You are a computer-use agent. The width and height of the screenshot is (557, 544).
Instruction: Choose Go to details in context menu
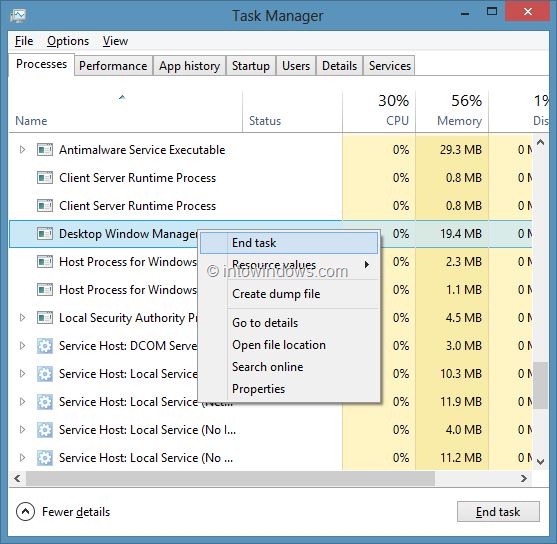pyautogui.click(x=289, y=323)
